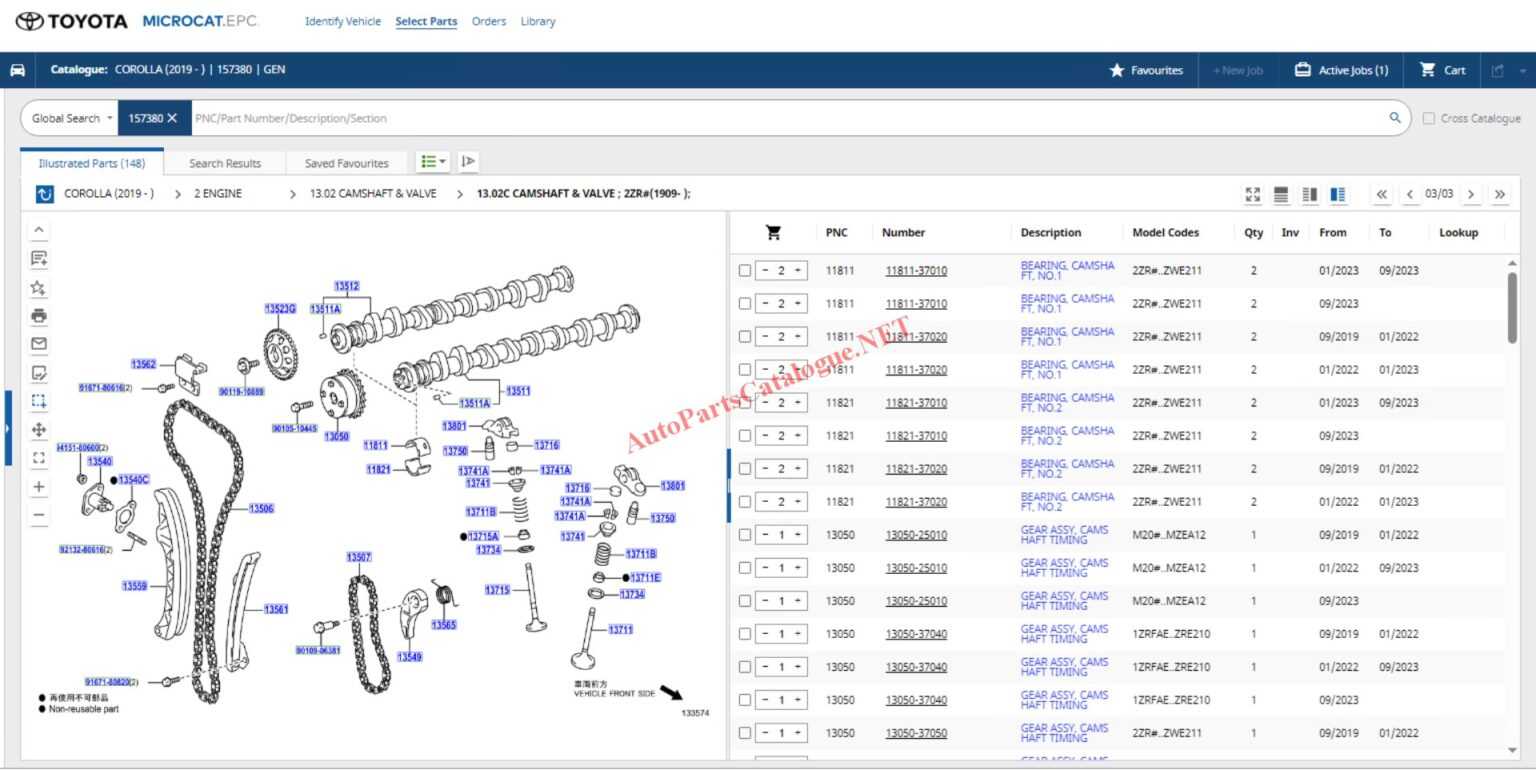
Task: Open the Orders menu in the top bar
Action: 489,21
